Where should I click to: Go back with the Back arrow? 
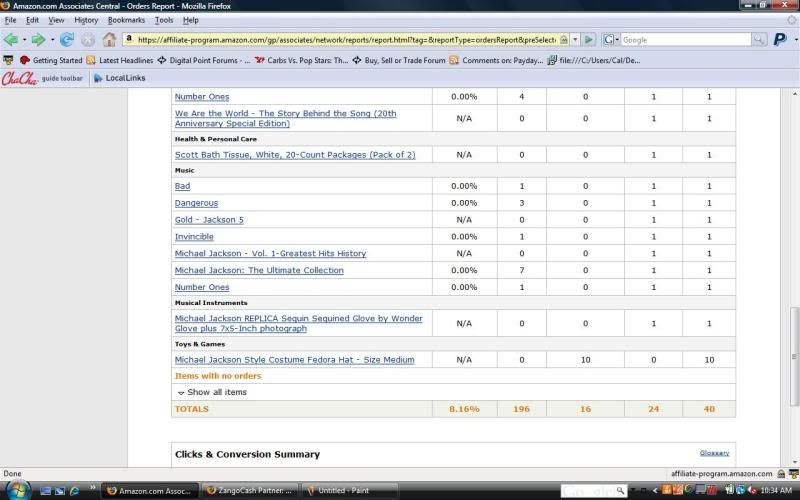(11, 39)
